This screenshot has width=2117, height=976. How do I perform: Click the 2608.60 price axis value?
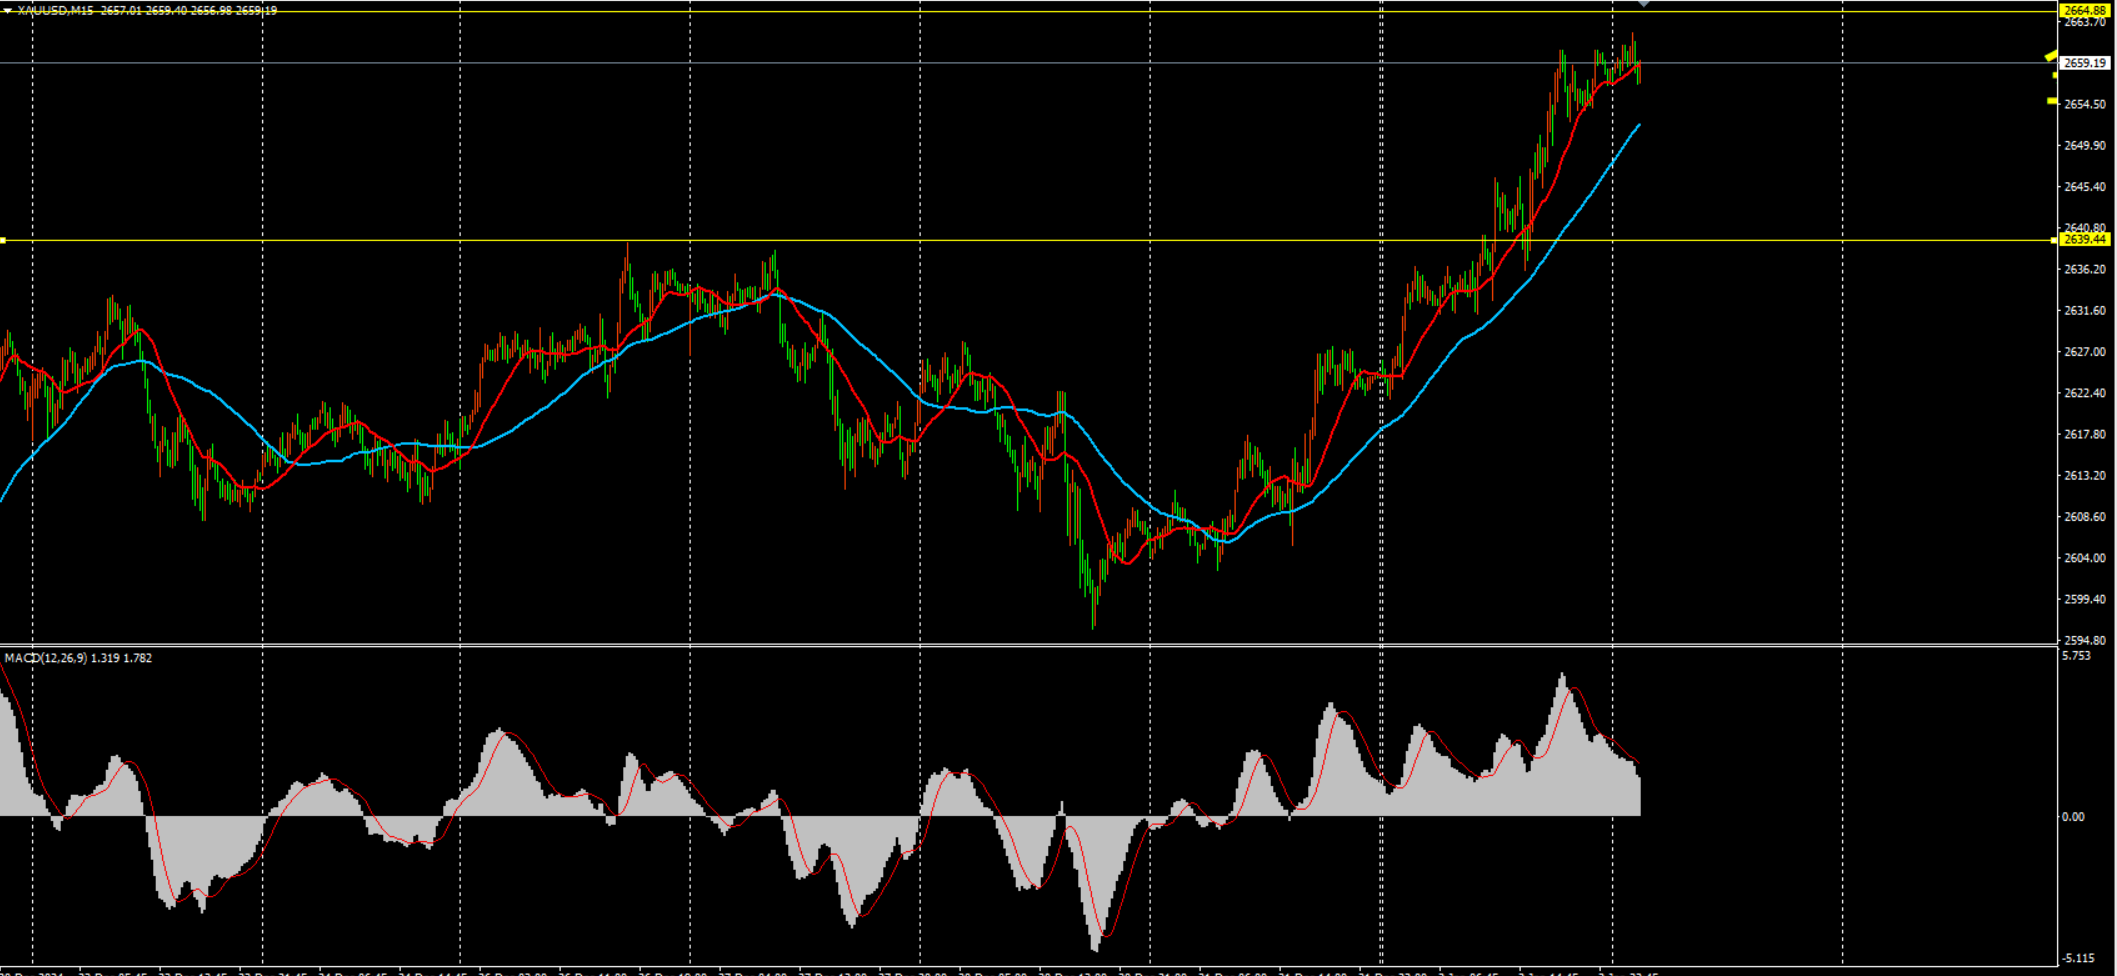2085,517
